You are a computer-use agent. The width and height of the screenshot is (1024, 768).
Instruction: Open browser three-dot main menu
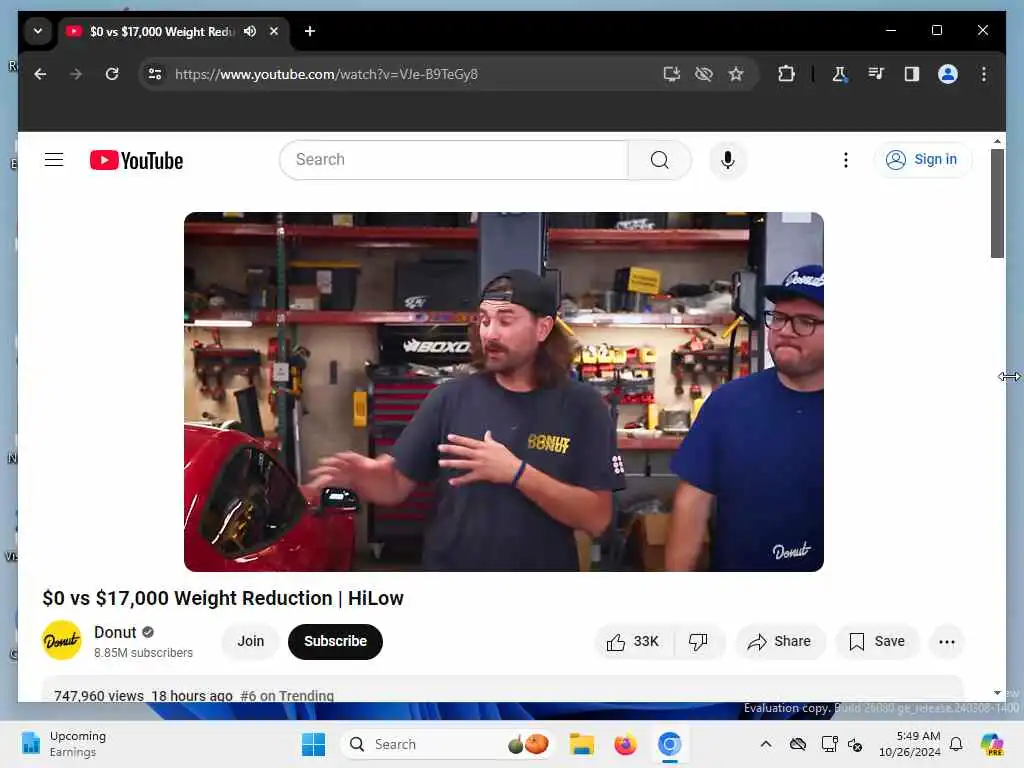984,74
